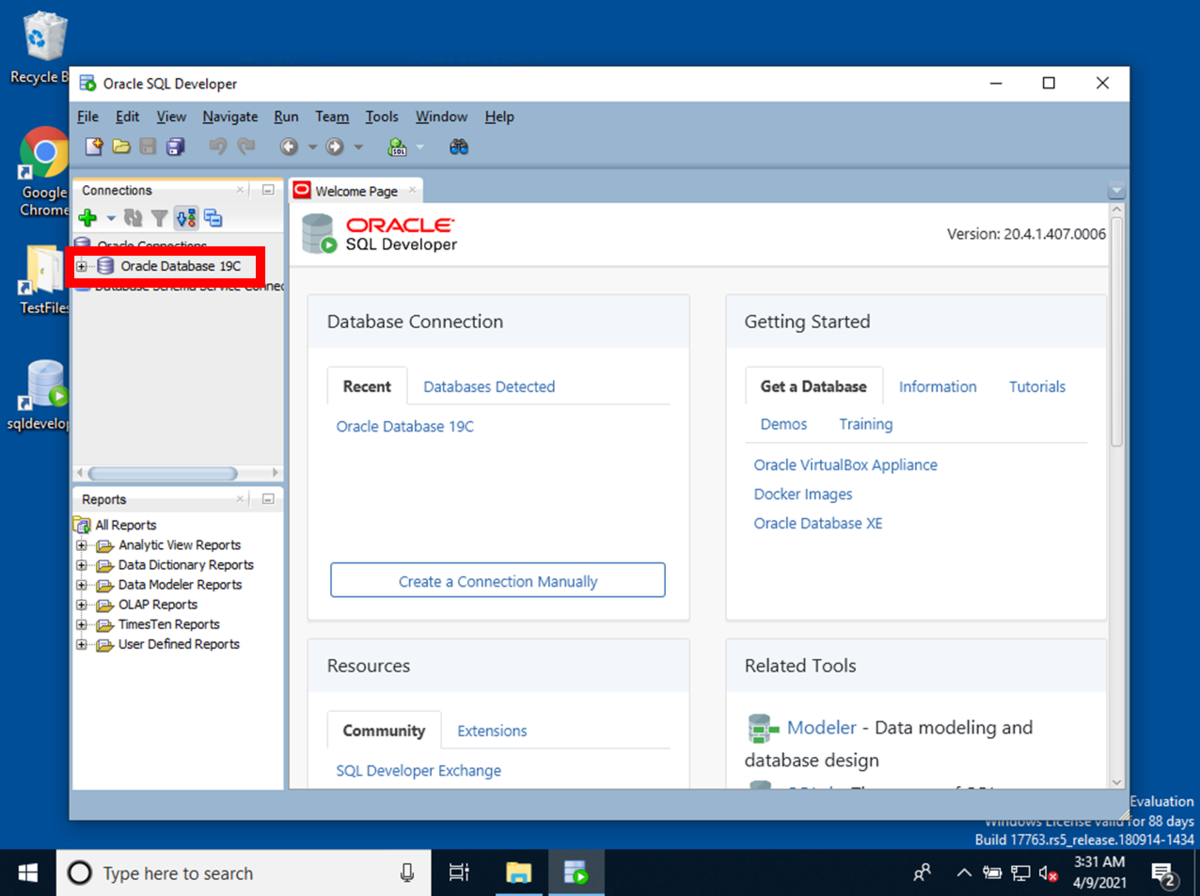Expand the TimesTen Reports node

pos(82,625)
